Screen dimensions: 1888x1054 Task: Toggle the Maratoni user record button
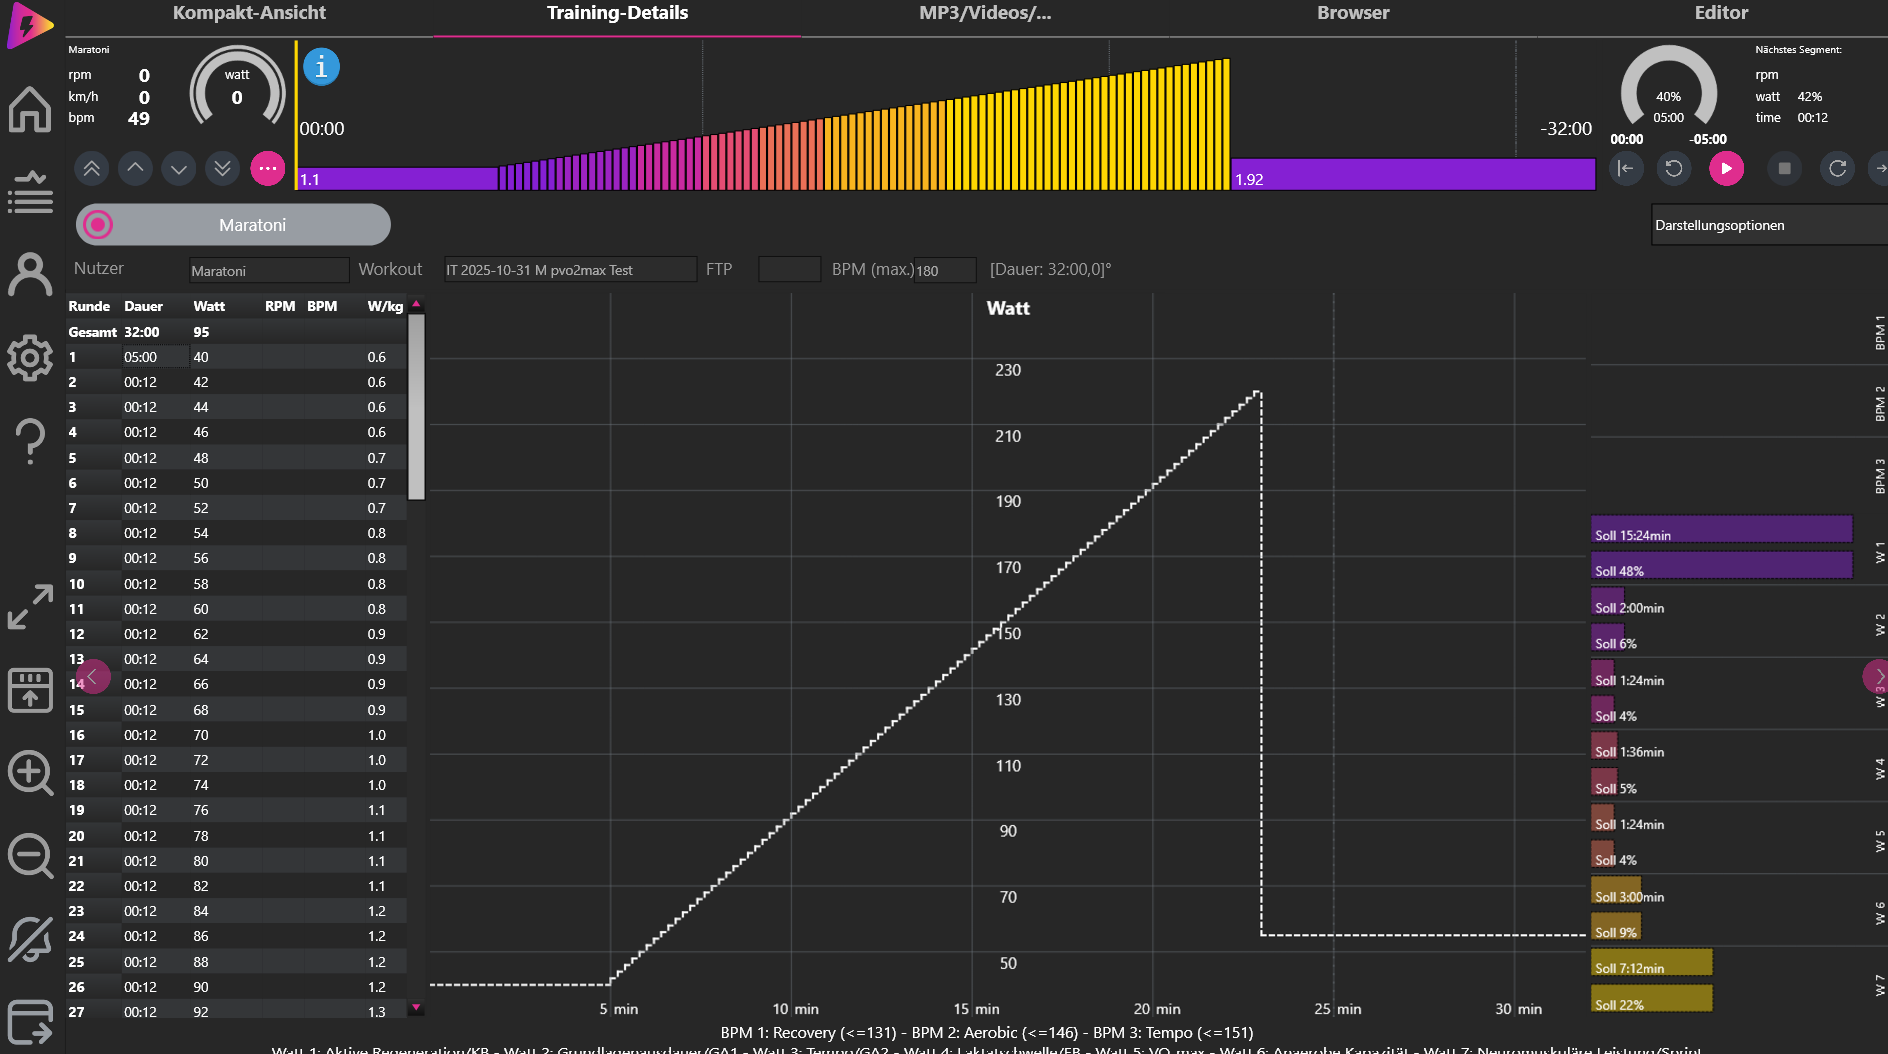click(98, 225)
